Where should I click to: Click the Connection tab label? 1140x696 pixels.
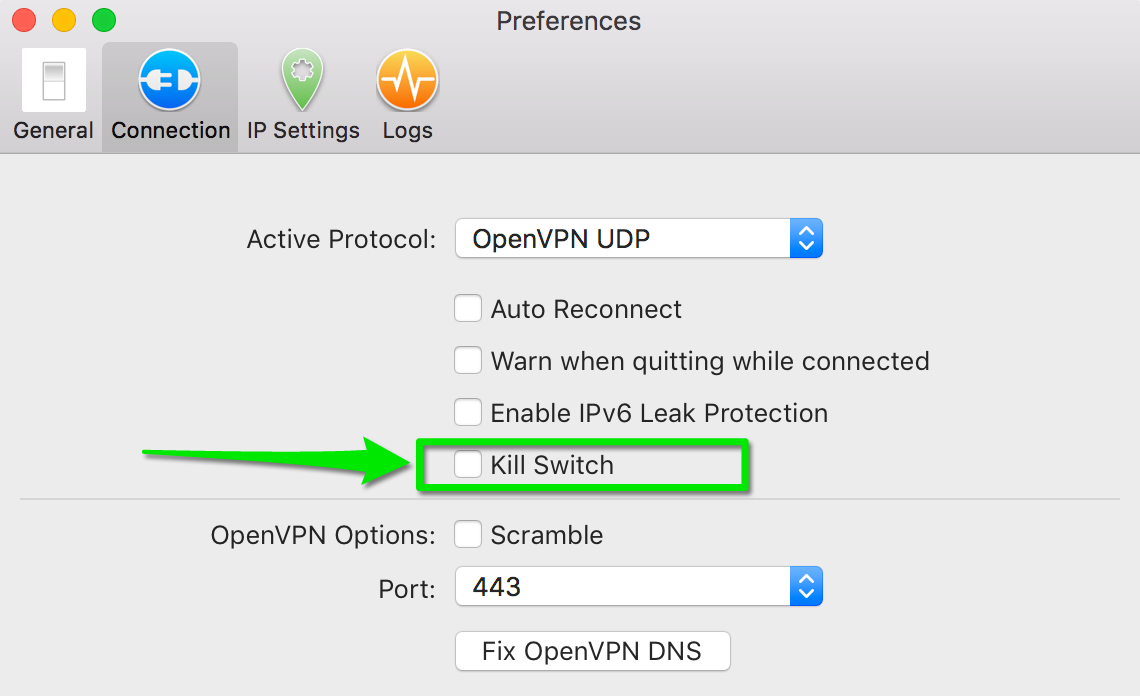[x=170, y=131]
